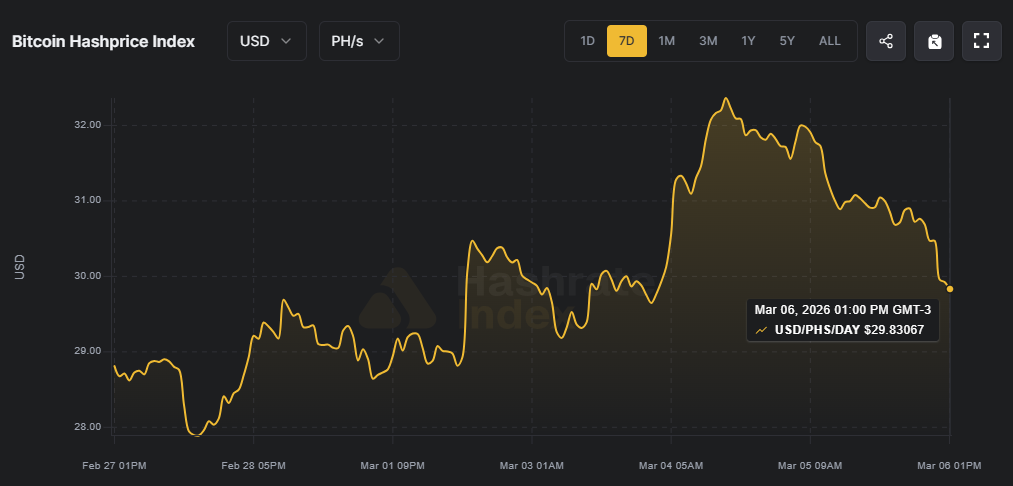Select the 1D time range
Viewport: 1013px width, 486px height.
tap(588, 41)
